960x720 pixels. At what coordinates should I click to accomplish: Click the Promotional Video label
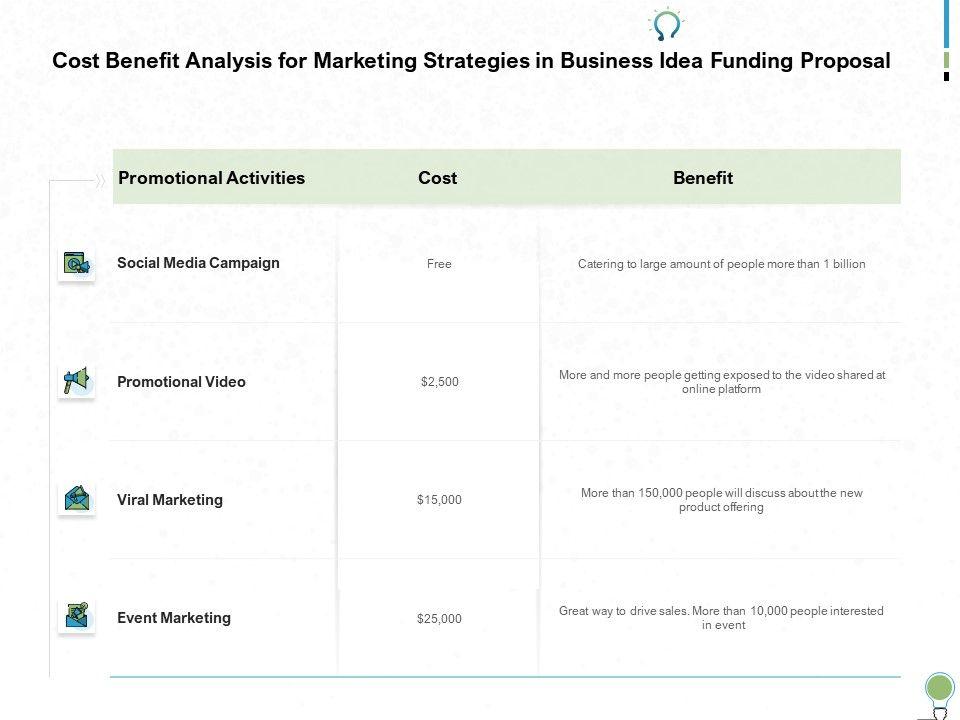181,382
